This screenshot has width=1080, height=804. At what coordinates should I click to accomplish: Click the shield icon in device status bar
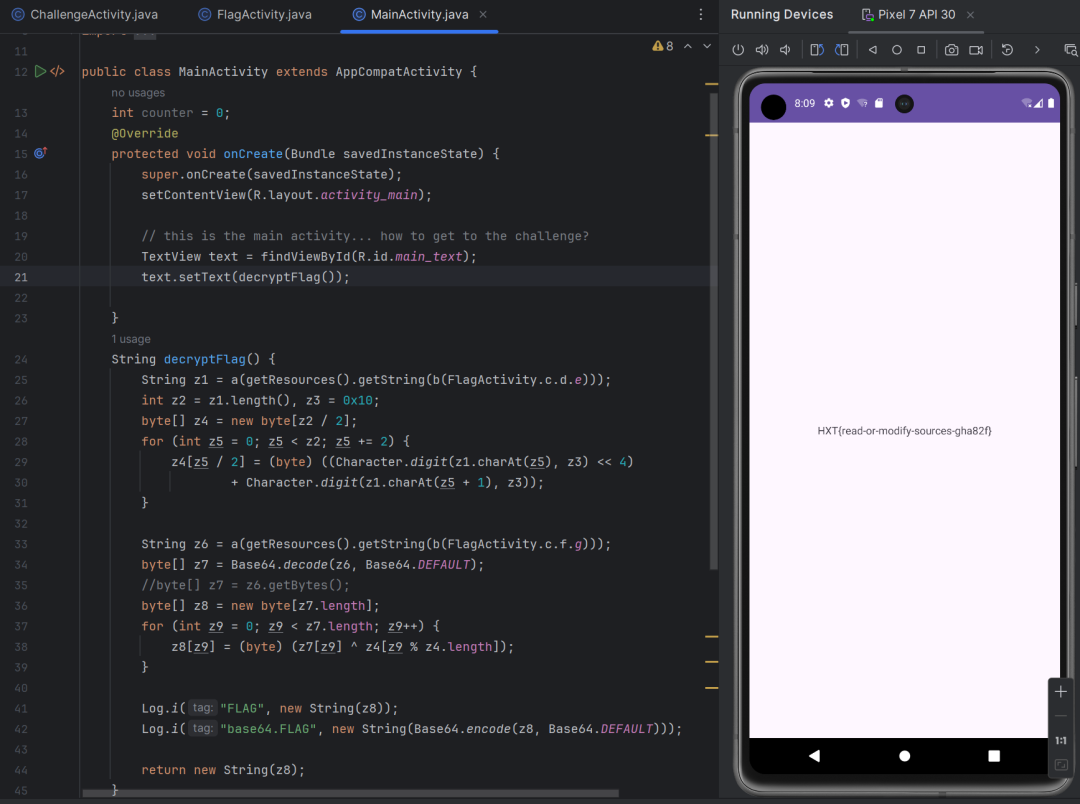845,103
